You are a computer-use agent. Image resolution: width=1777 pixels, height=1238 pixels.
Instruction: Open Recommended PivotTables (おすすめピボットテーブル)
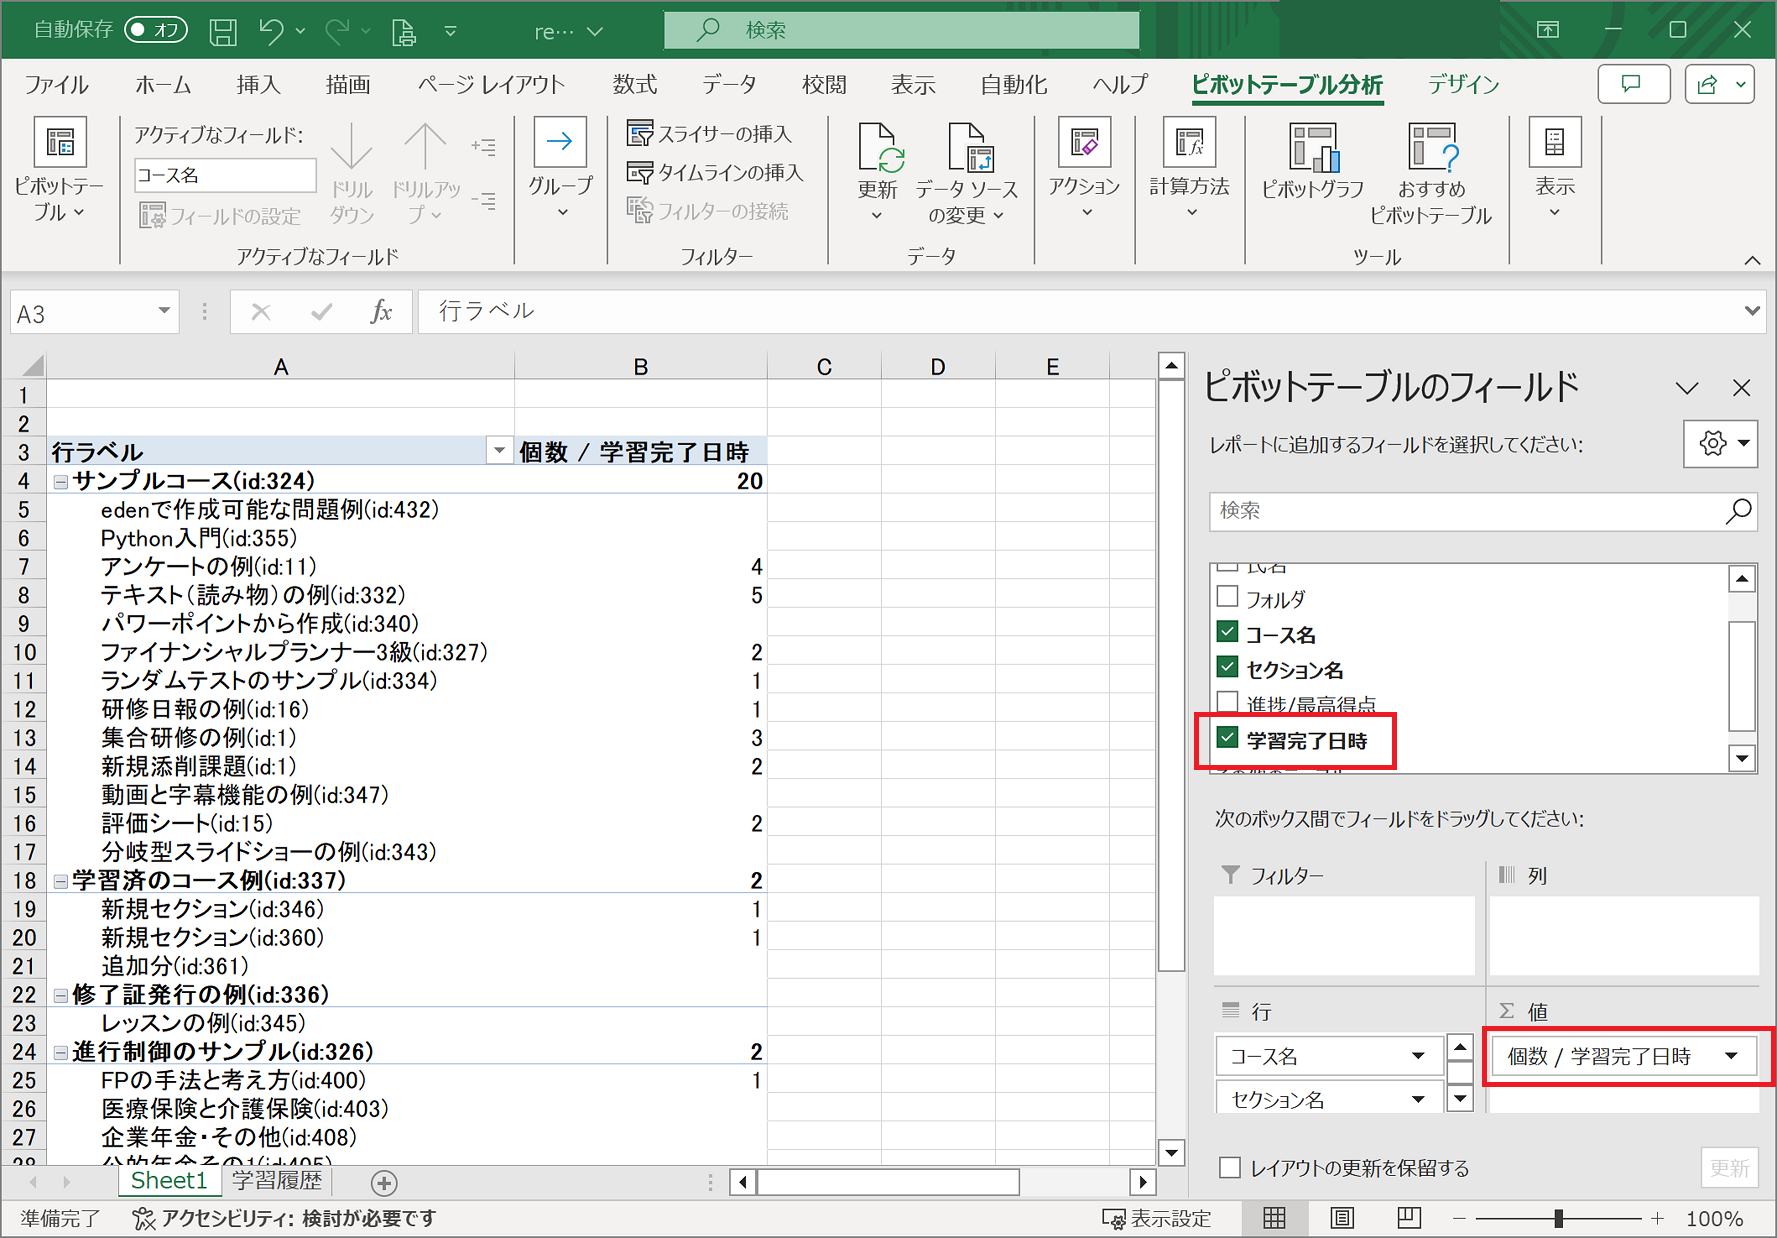coord(1431,172)
